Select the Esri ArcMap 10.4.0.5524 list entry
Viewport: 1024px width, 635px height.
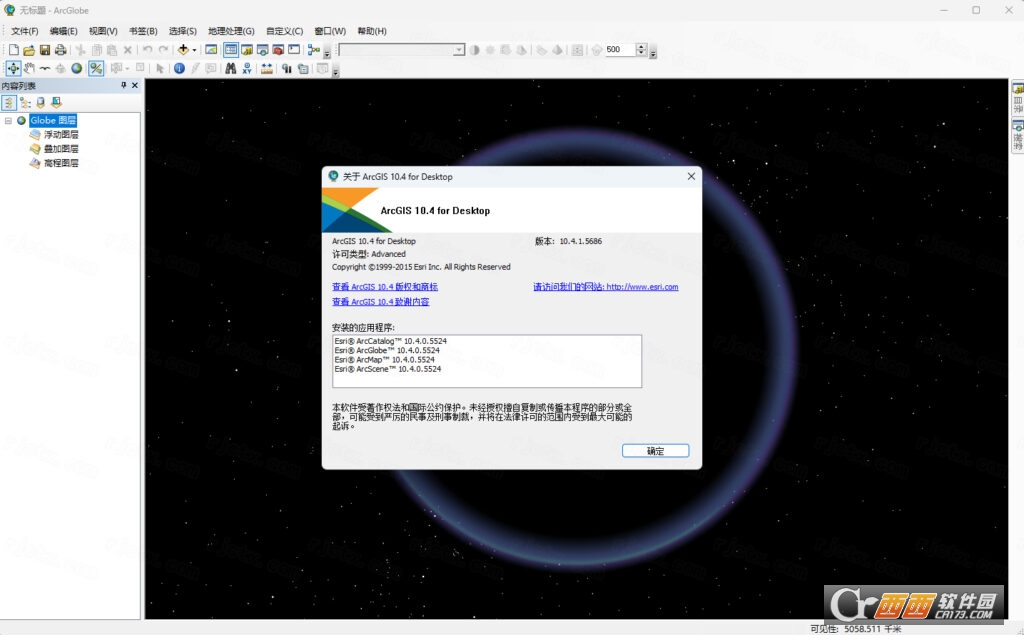tap(385, 359)
